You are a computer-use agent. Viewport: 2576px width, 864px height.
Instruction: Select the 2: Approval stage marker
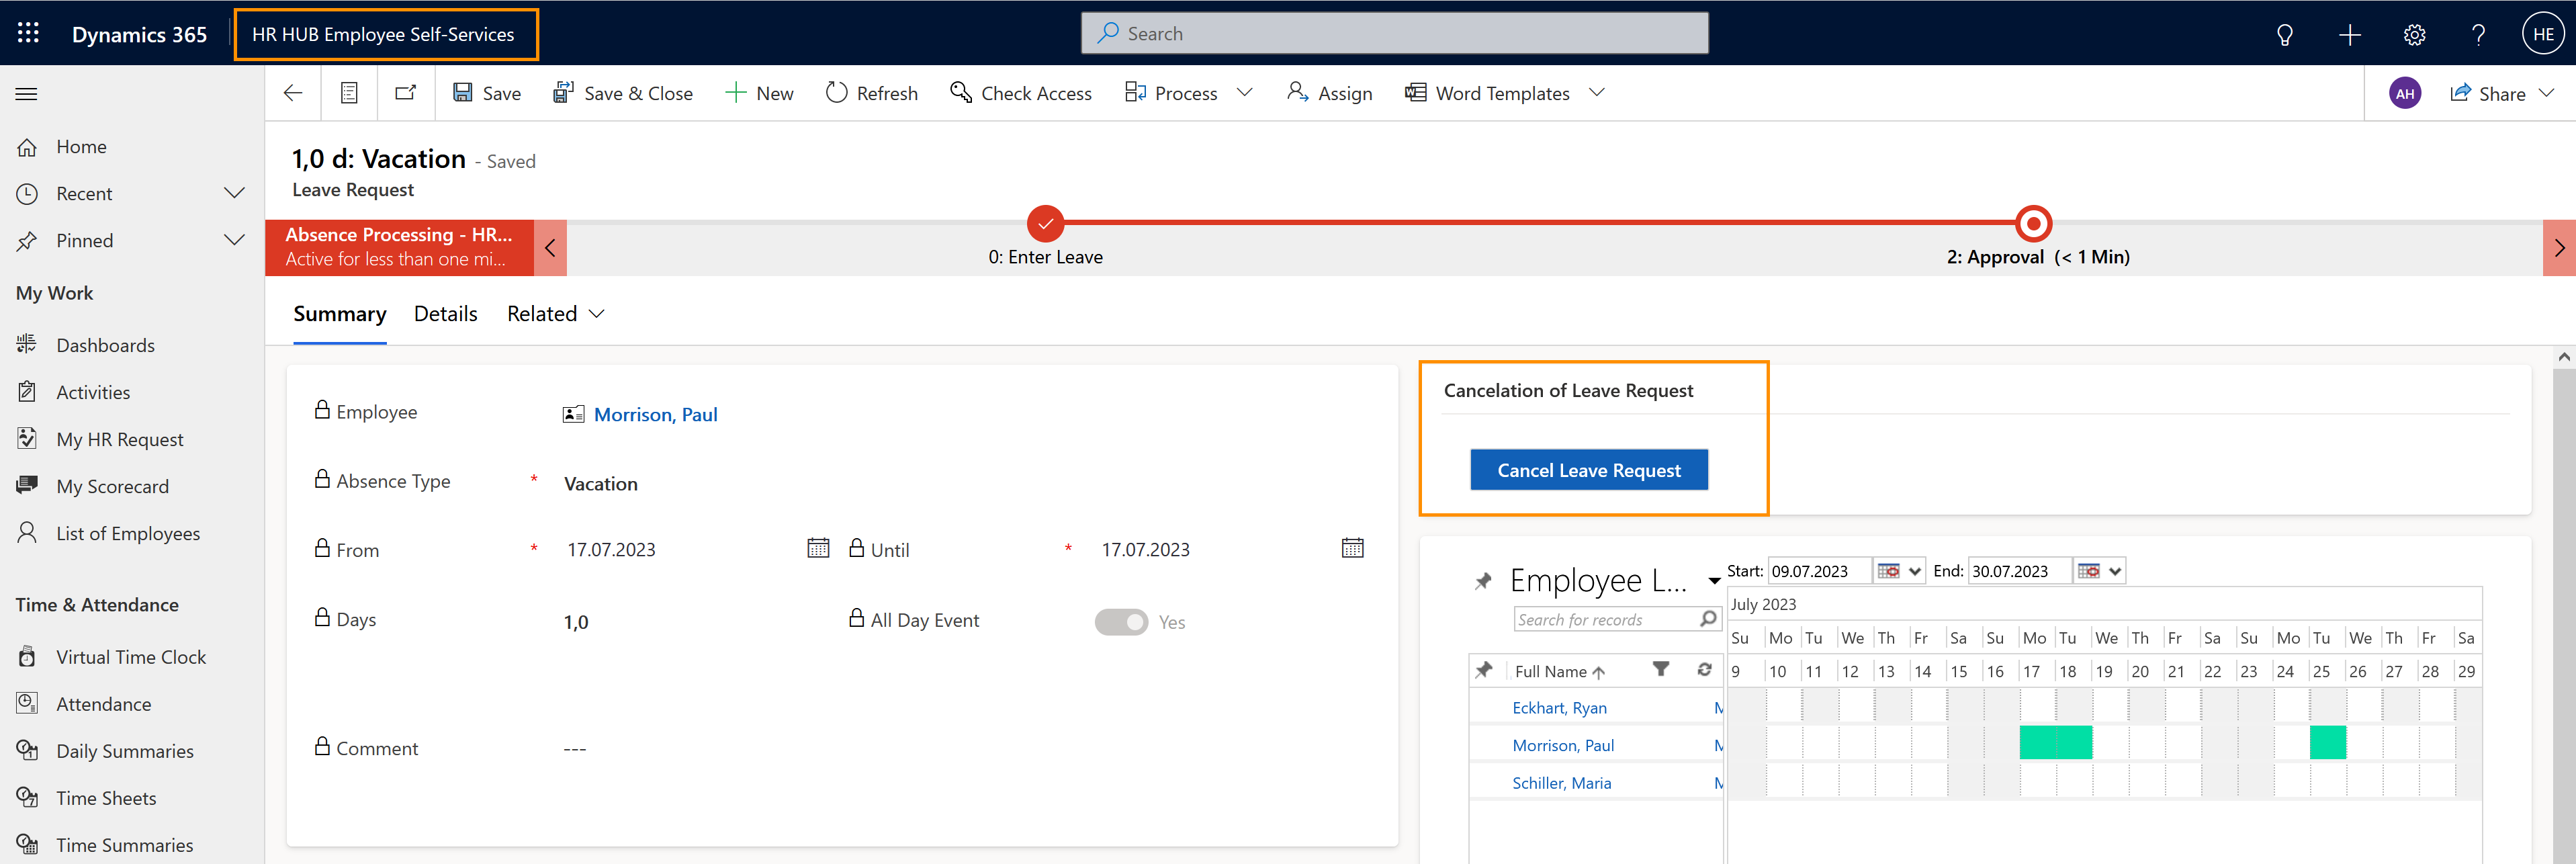(2033, 223)
